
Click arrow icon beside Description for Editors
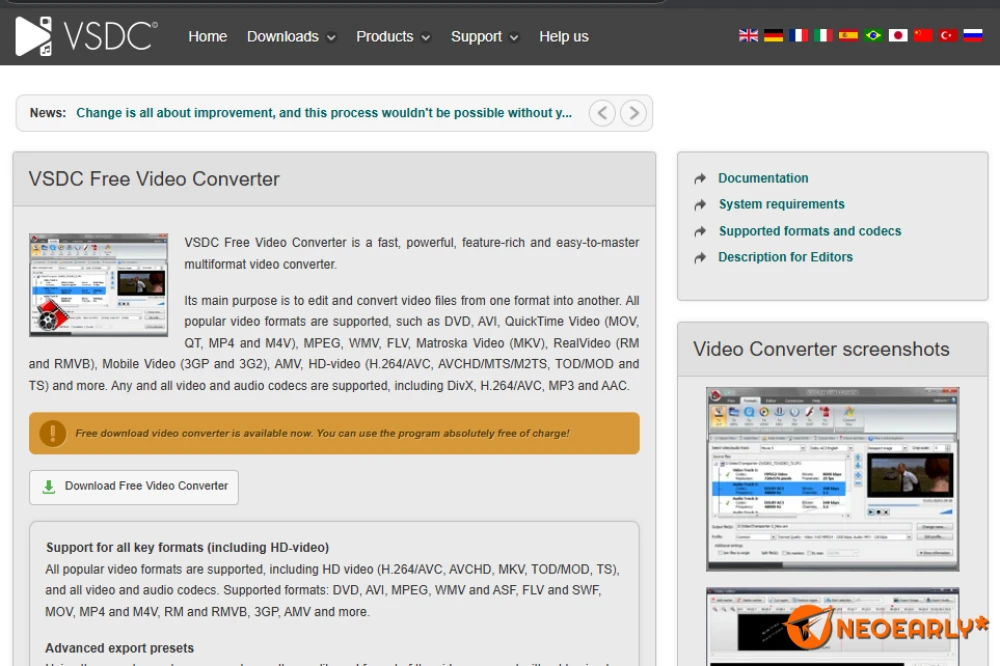[700, 258]
